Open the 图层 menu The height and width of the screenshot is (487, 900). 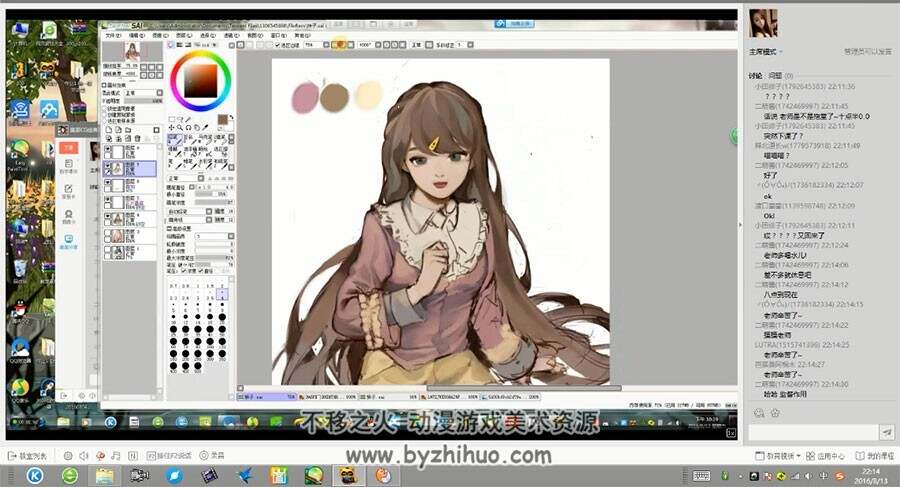tap(184, 35)
